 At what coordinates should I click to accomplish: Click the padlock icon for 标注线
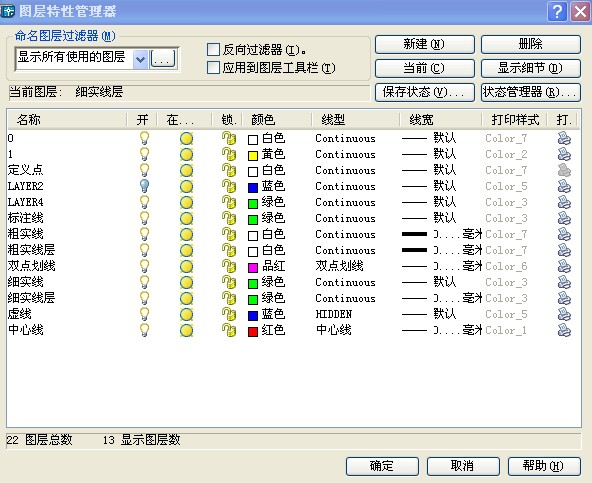point(229,218)
